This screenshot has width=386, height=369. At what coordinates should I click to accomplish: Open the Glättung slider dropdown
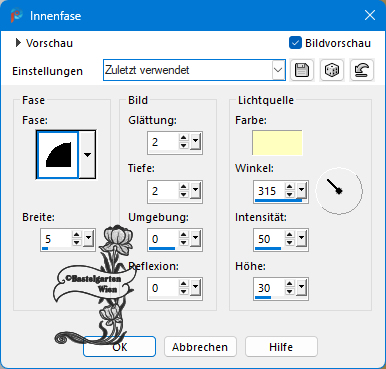click(x=195, y=141)
